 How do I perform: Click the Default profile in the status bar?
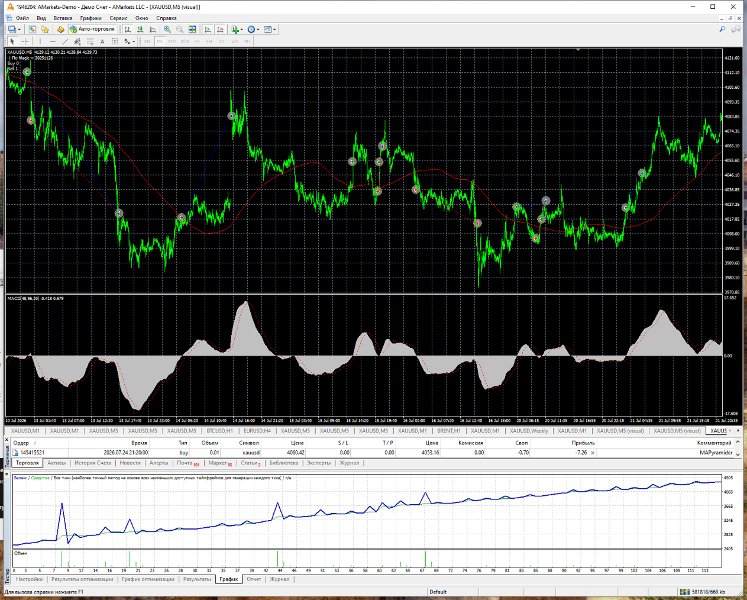click(x=438, y=592)
